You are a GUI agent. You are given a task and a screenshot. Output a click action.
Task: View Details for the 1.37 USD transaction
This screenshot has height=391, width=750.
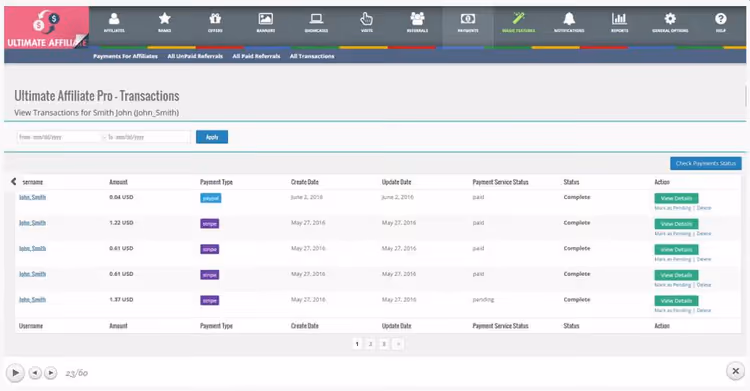[x=676, y=301]
